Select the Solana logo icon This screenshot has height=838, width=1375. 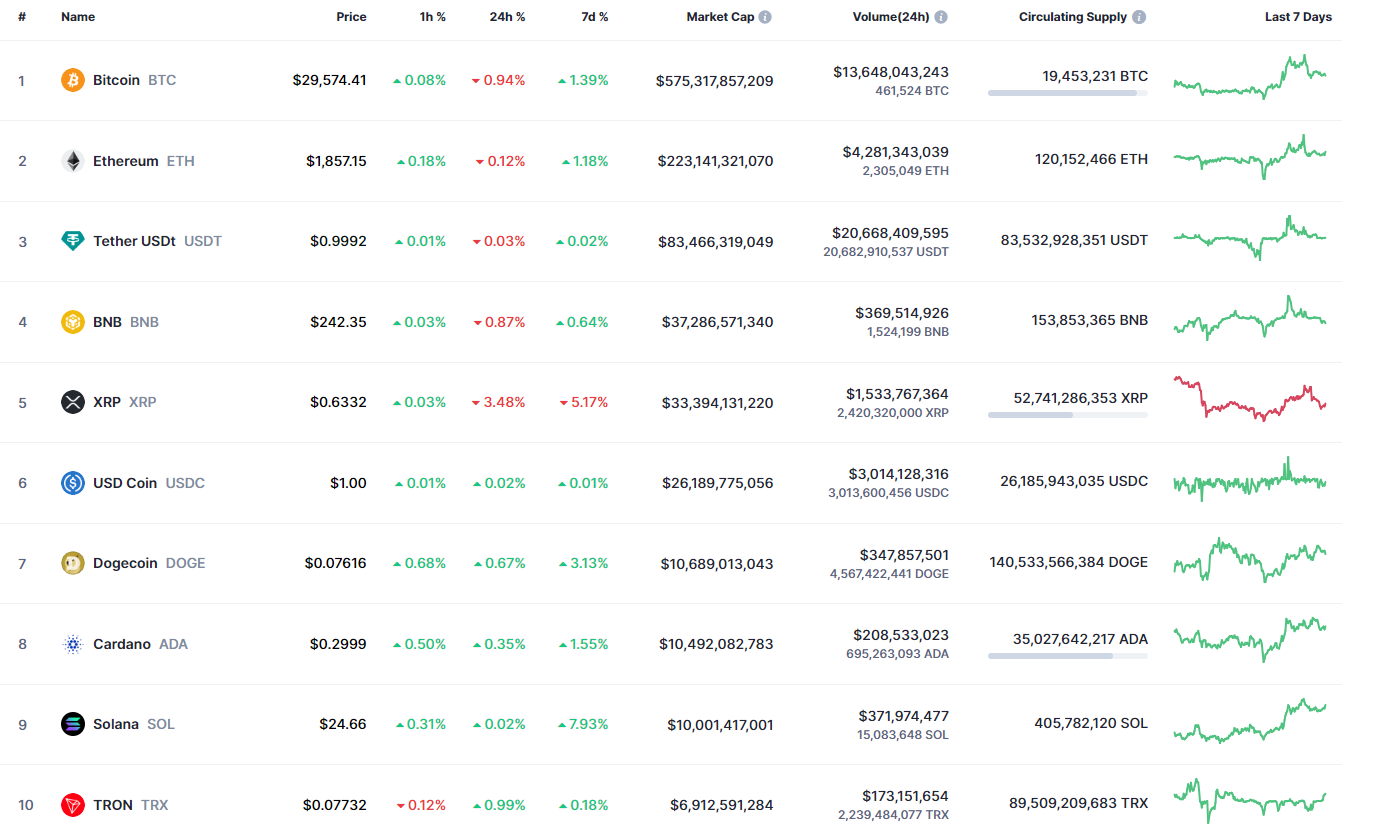tap(72, 724)
